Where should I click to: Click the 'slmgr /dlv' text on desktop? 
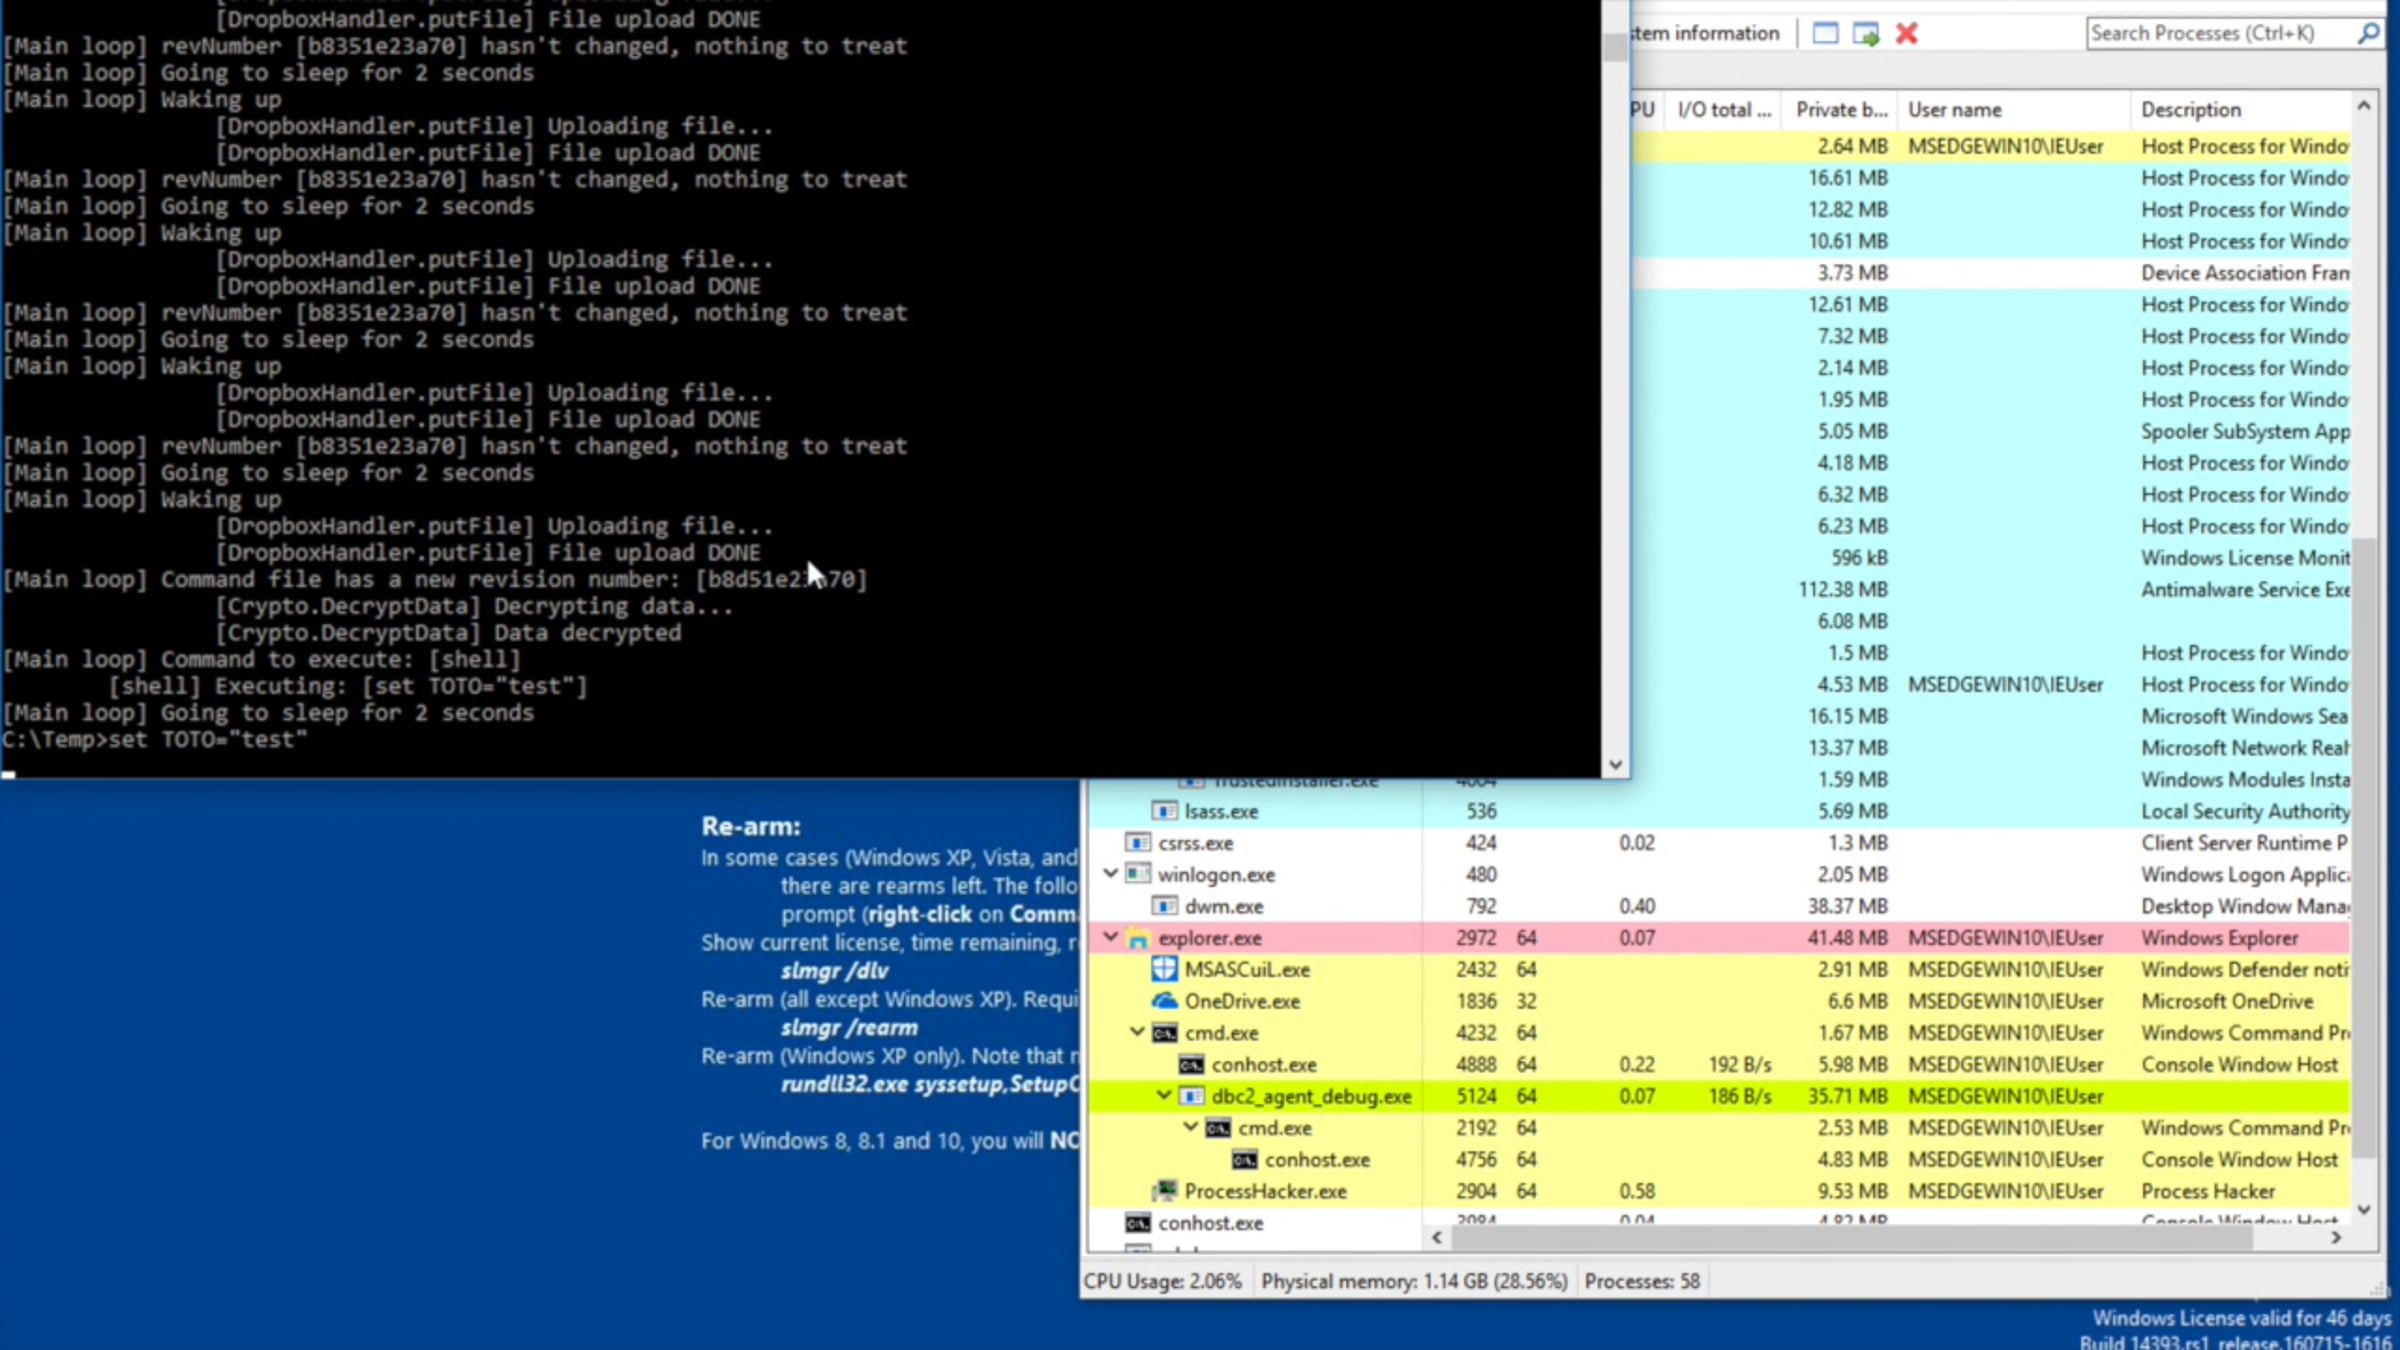(x=834, y=971)
